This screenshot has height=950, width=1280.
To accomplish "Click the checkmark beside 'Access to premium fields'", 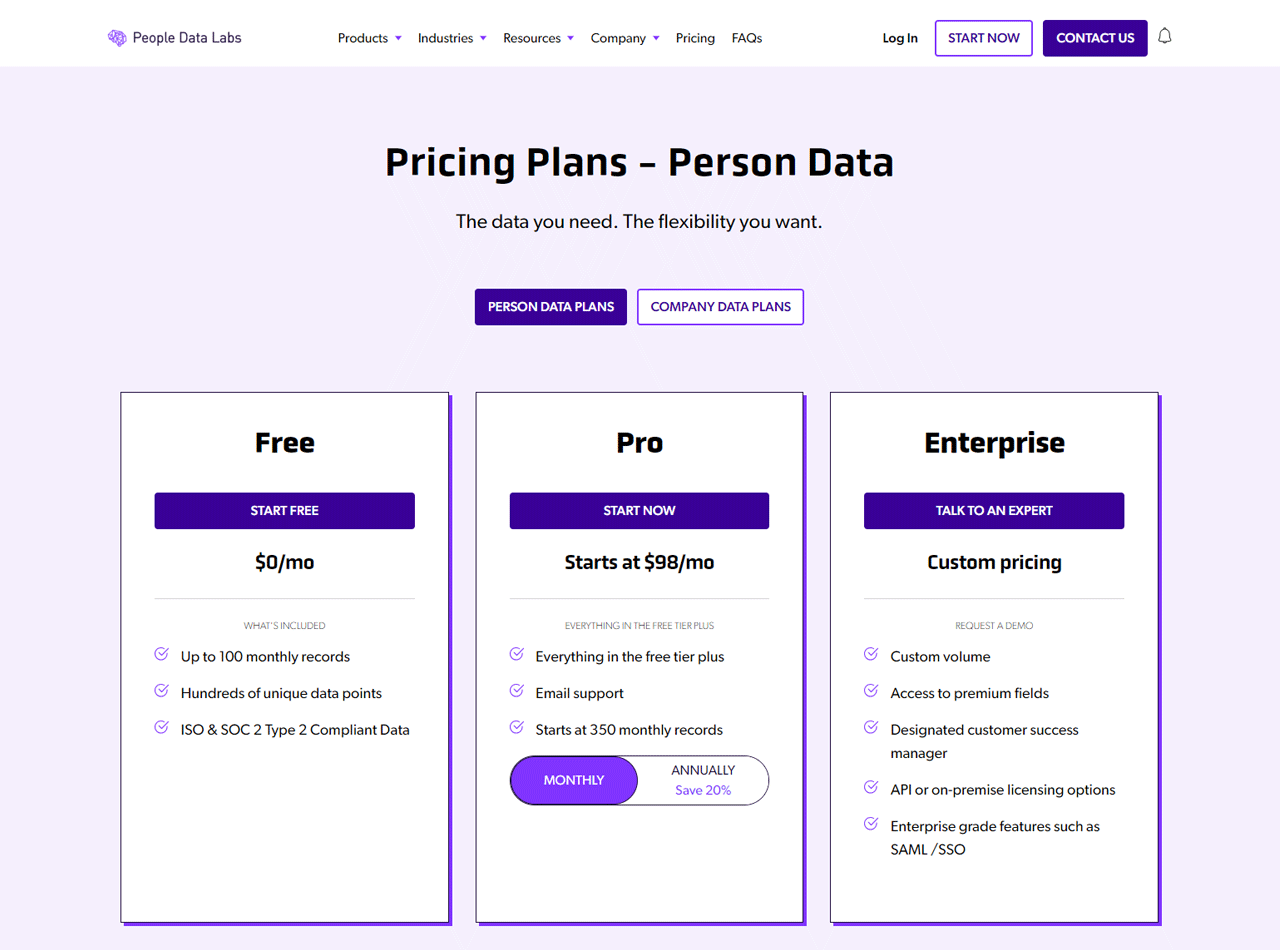I will tap(870, 690).
